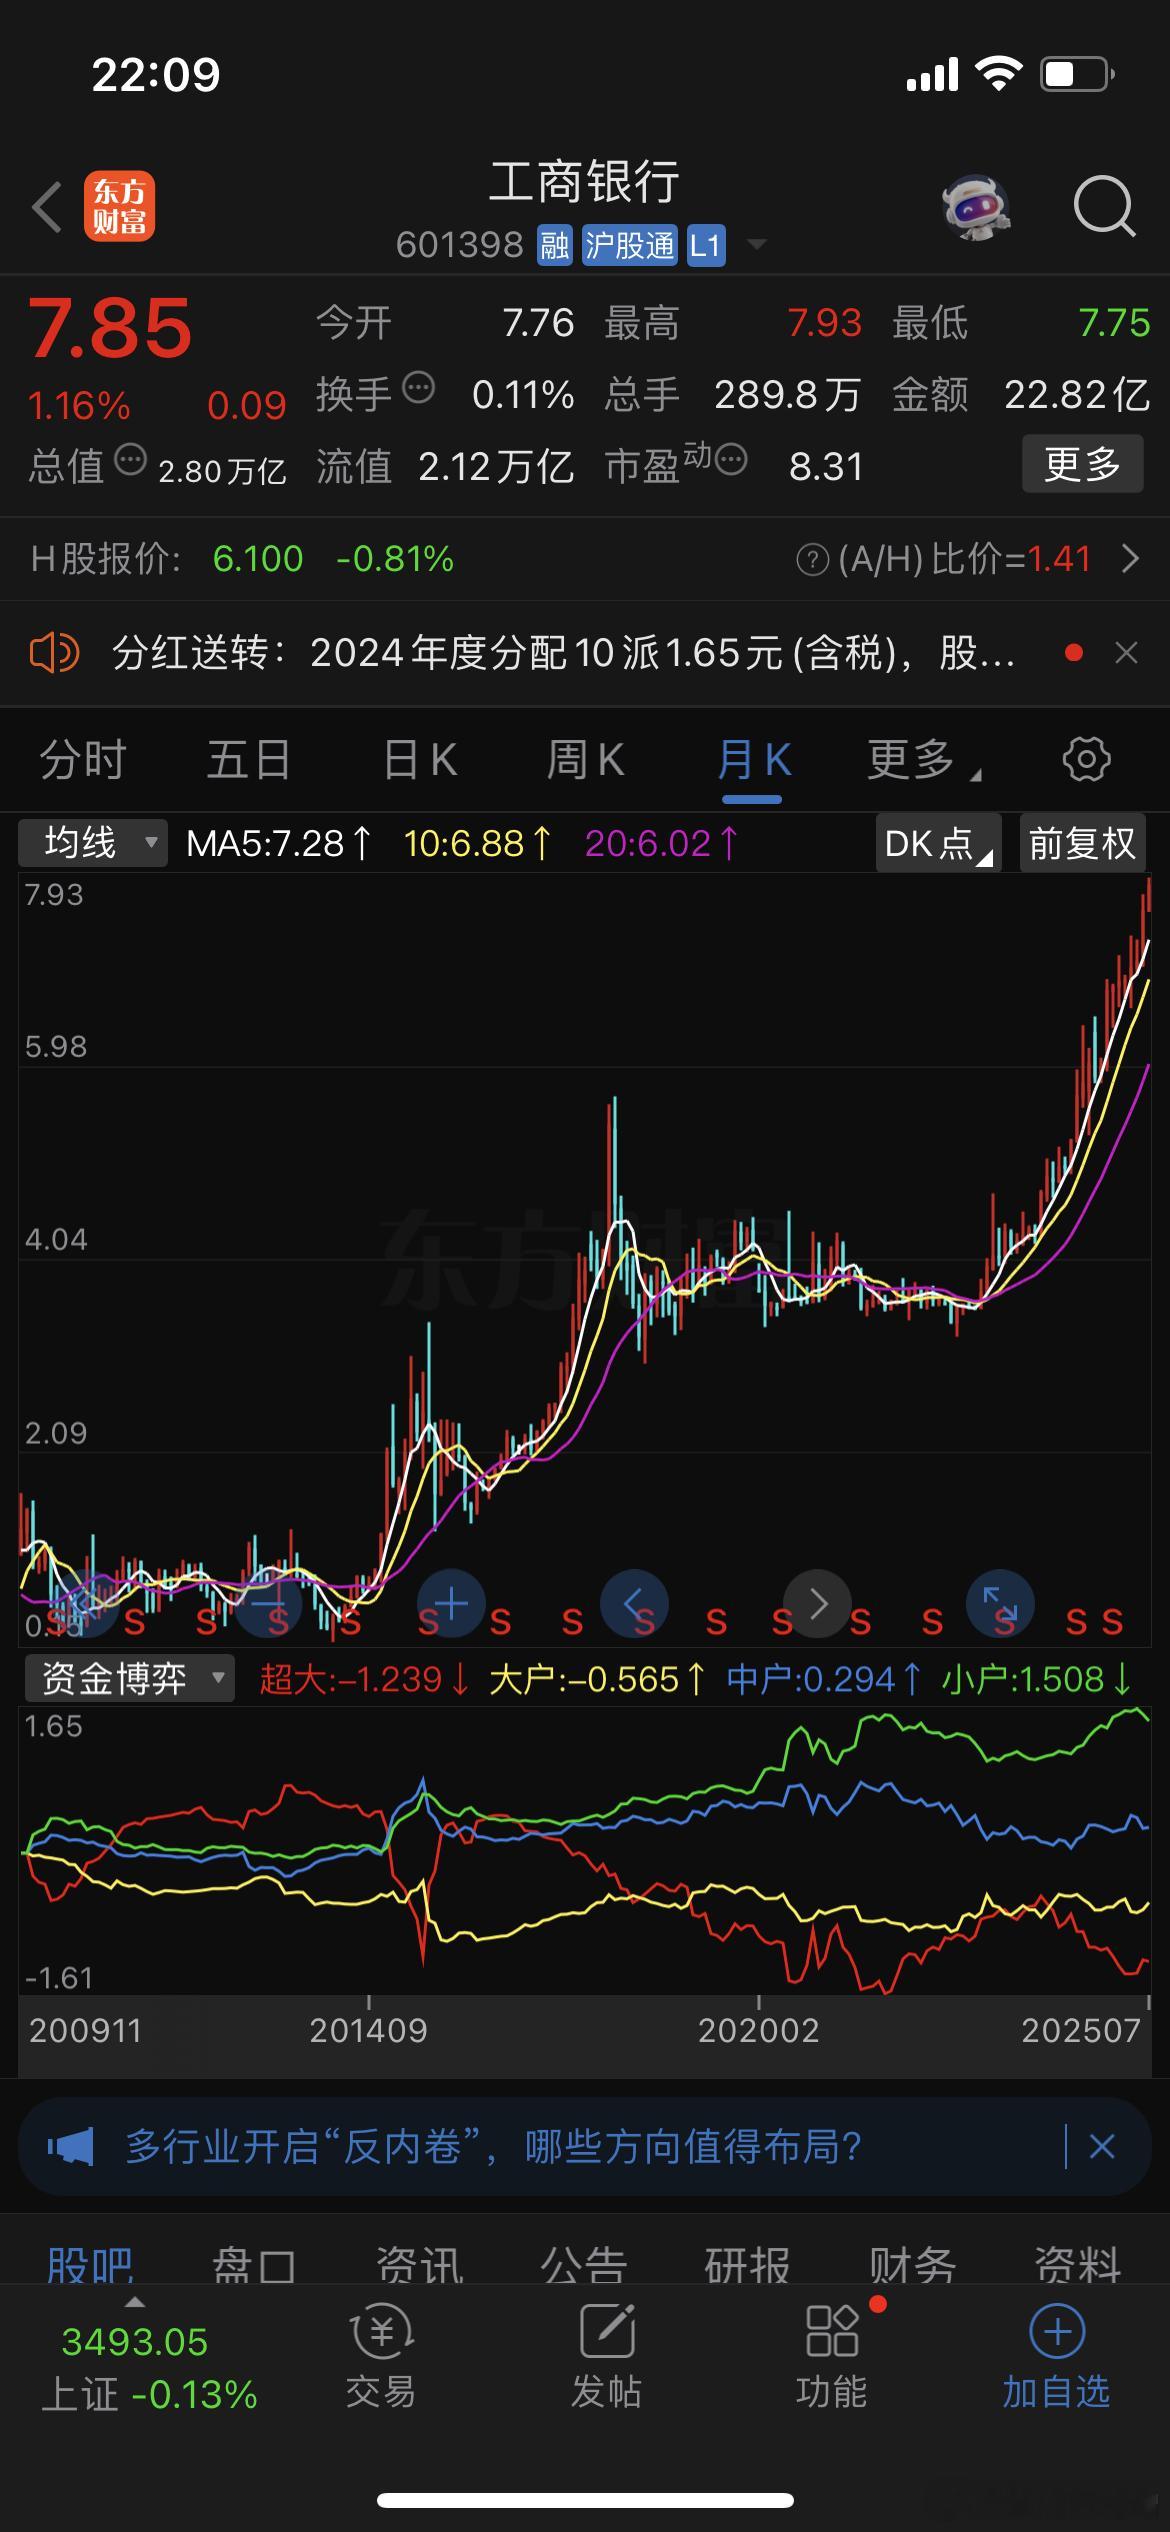
Task: Tap the chart zoom-in plus button
Action: click(451, 1604)
